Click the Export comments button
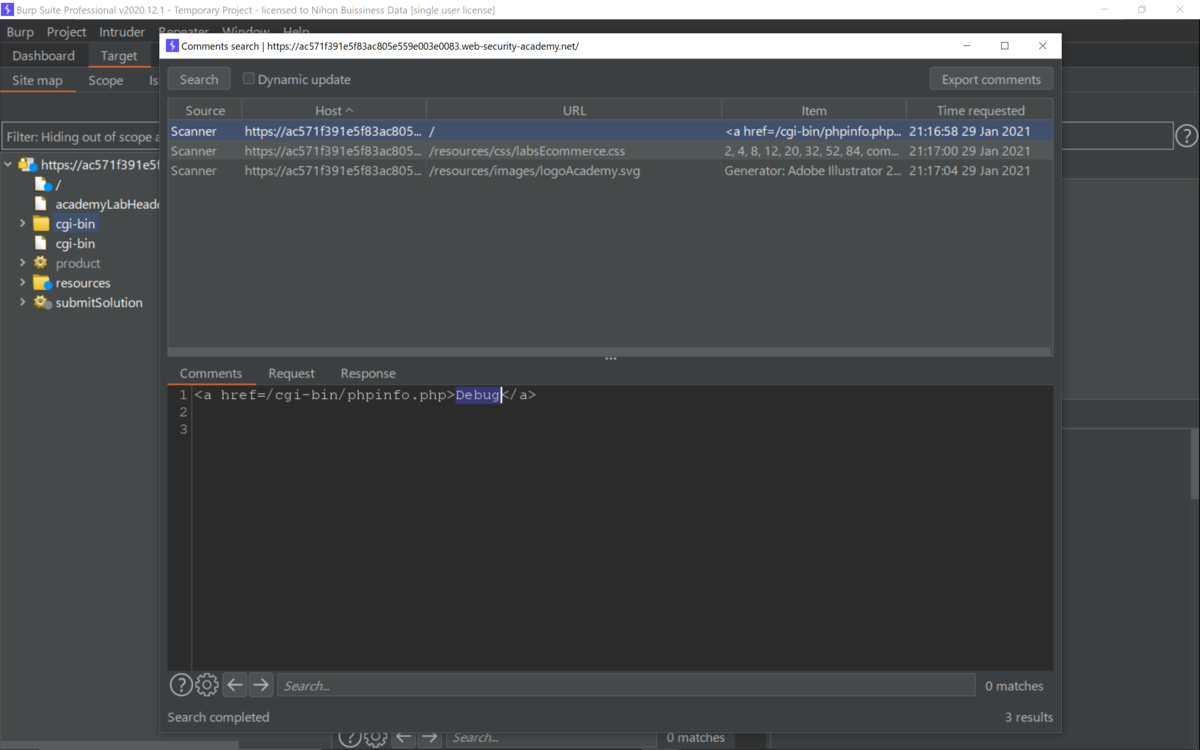Viewport: 1200px width, 750px height. click(x=991, y=79)
